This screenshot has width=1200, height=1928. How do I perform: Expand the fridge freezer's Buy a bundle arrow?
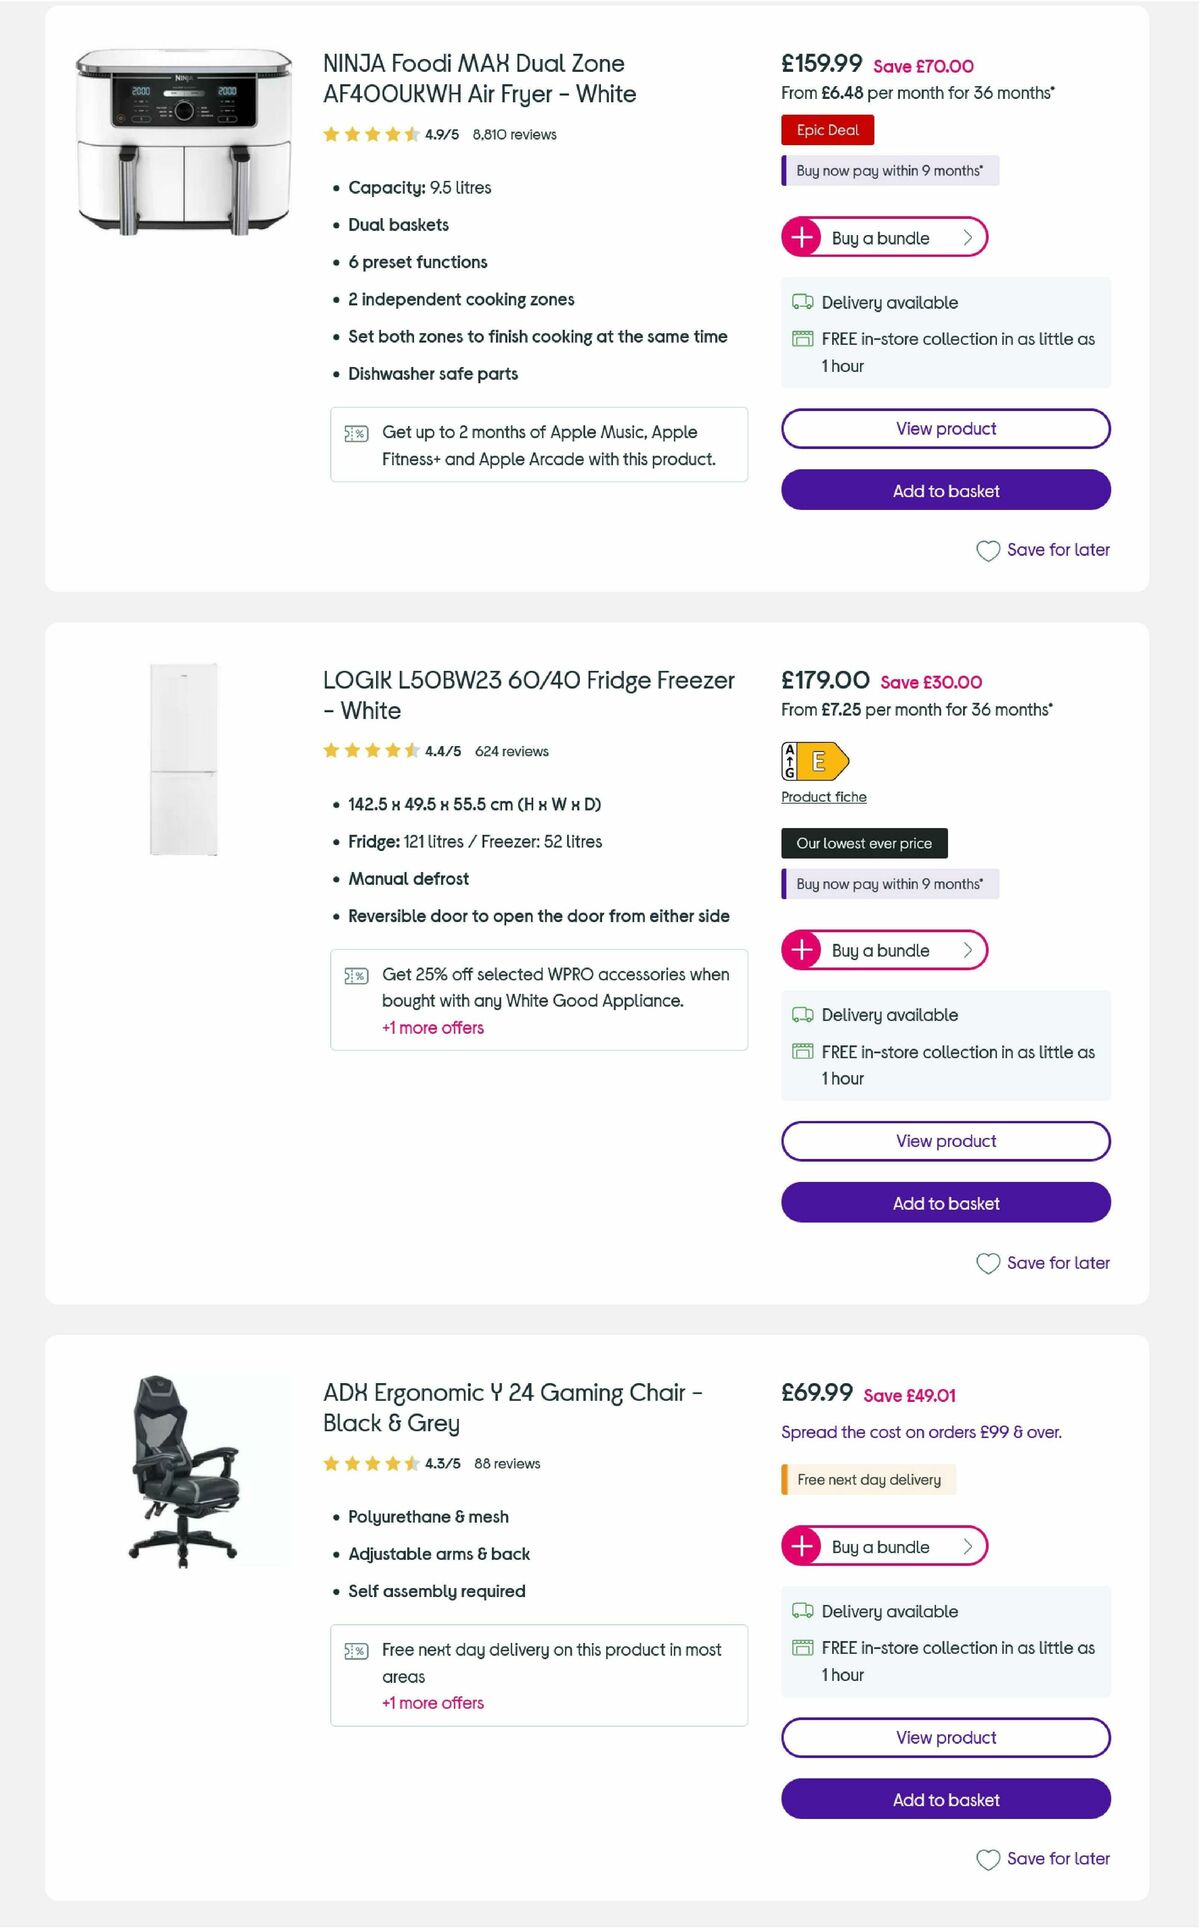click(966, 950)
